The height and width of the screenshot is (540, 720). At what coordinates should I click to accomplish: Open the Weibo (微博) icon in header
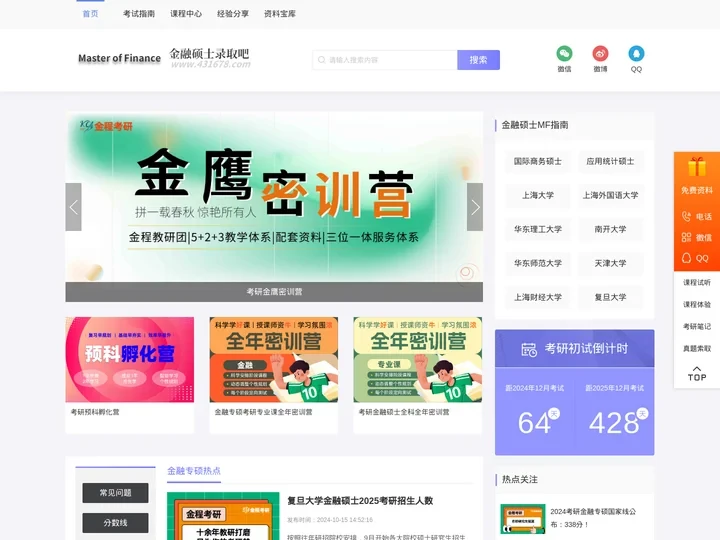coord(600,54)
